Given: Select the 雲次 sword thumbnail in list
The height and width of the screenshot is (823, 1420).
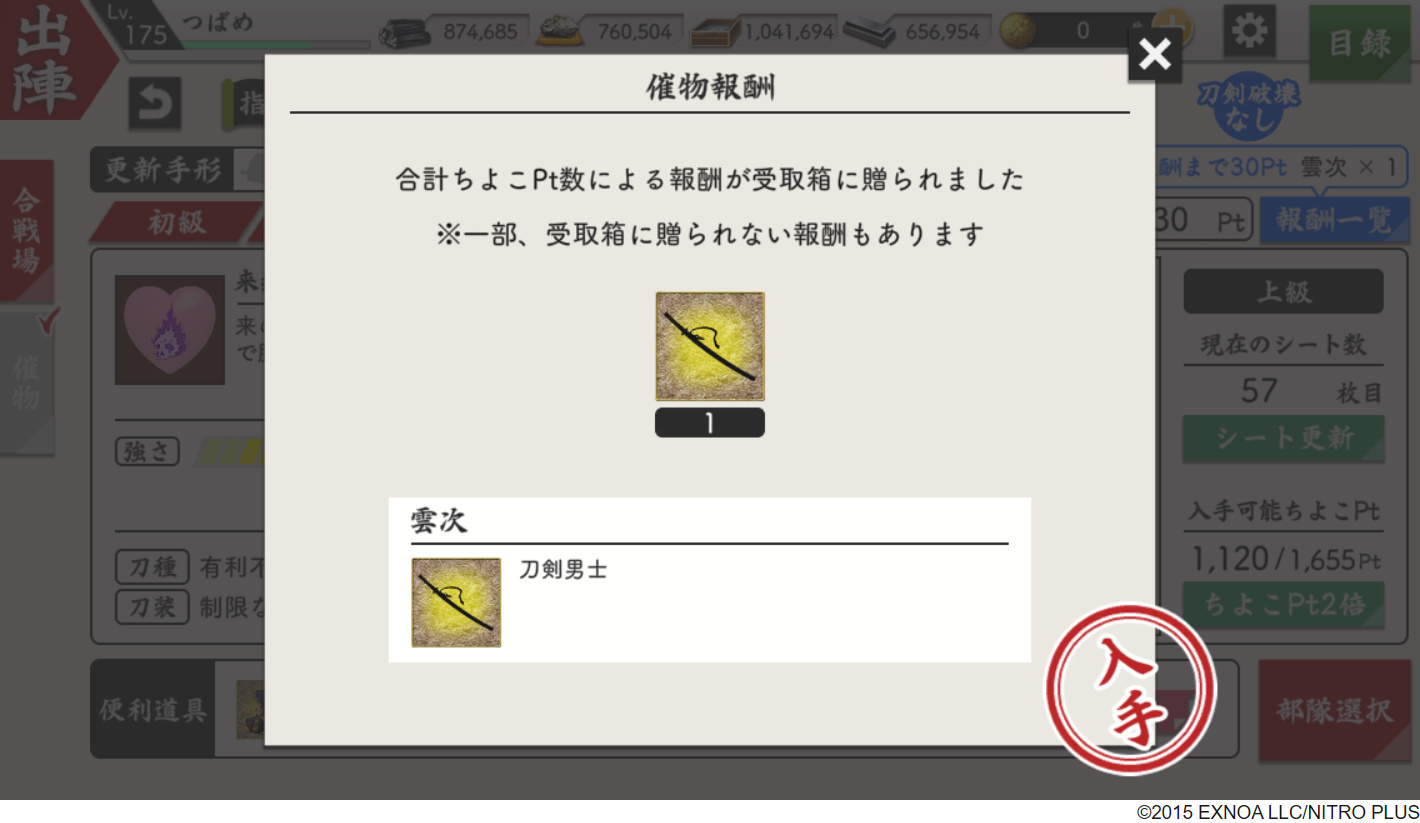Looking at the screenshot, I should [456, 603].
